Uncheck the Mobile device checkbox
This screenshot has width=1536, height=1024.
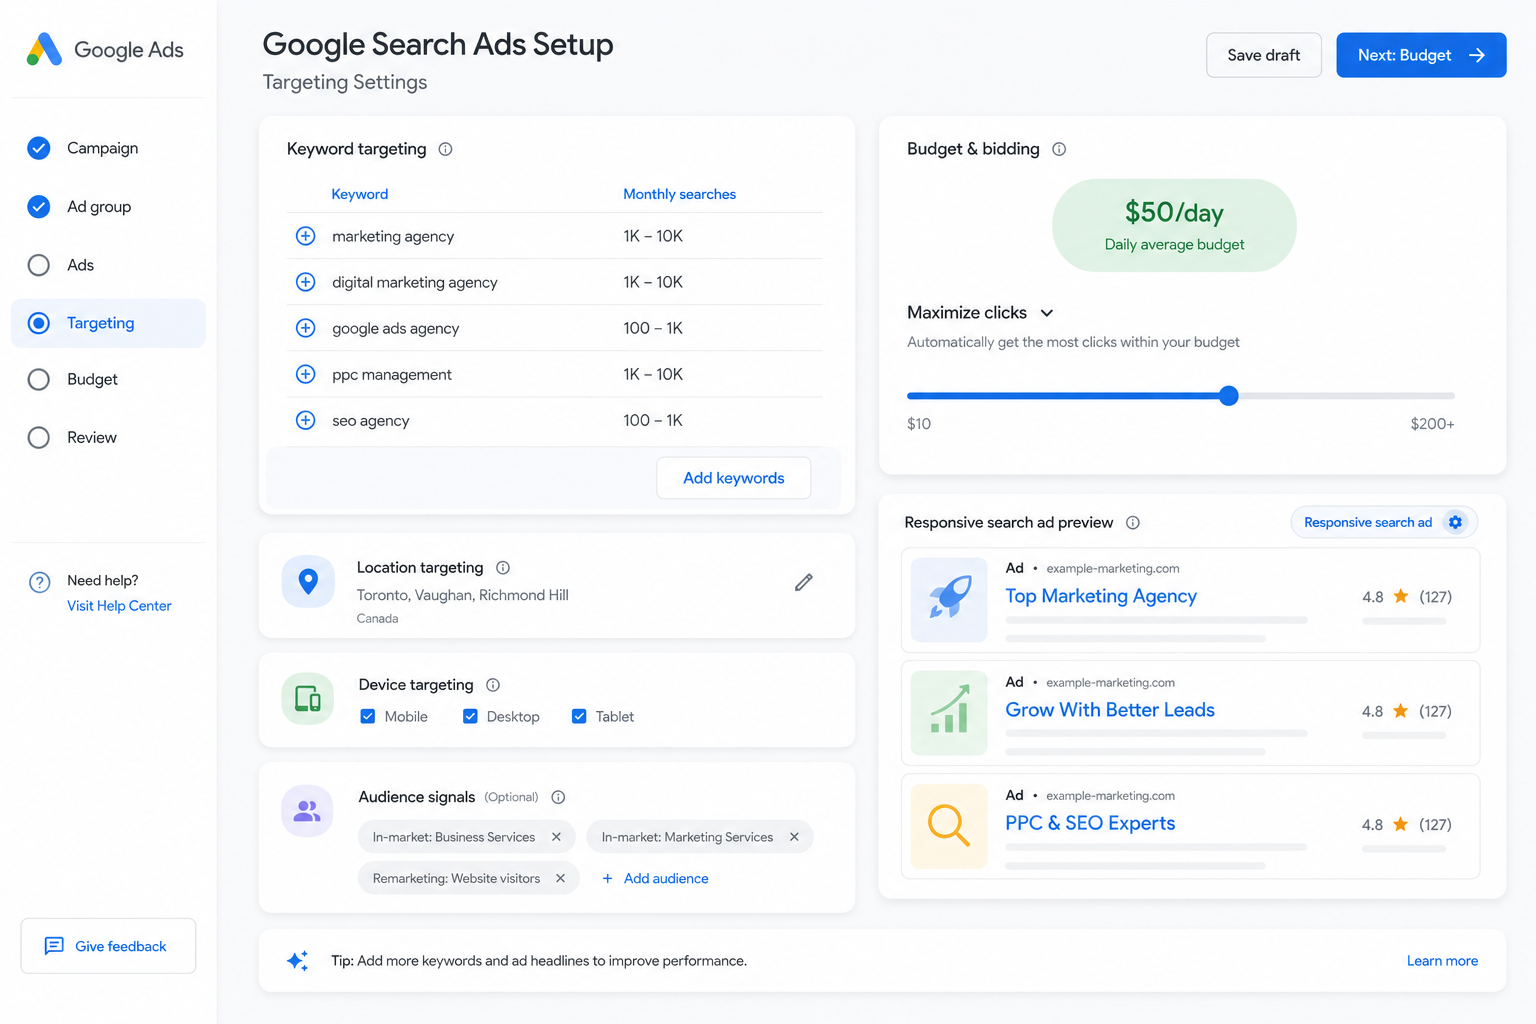pos(367,716)
